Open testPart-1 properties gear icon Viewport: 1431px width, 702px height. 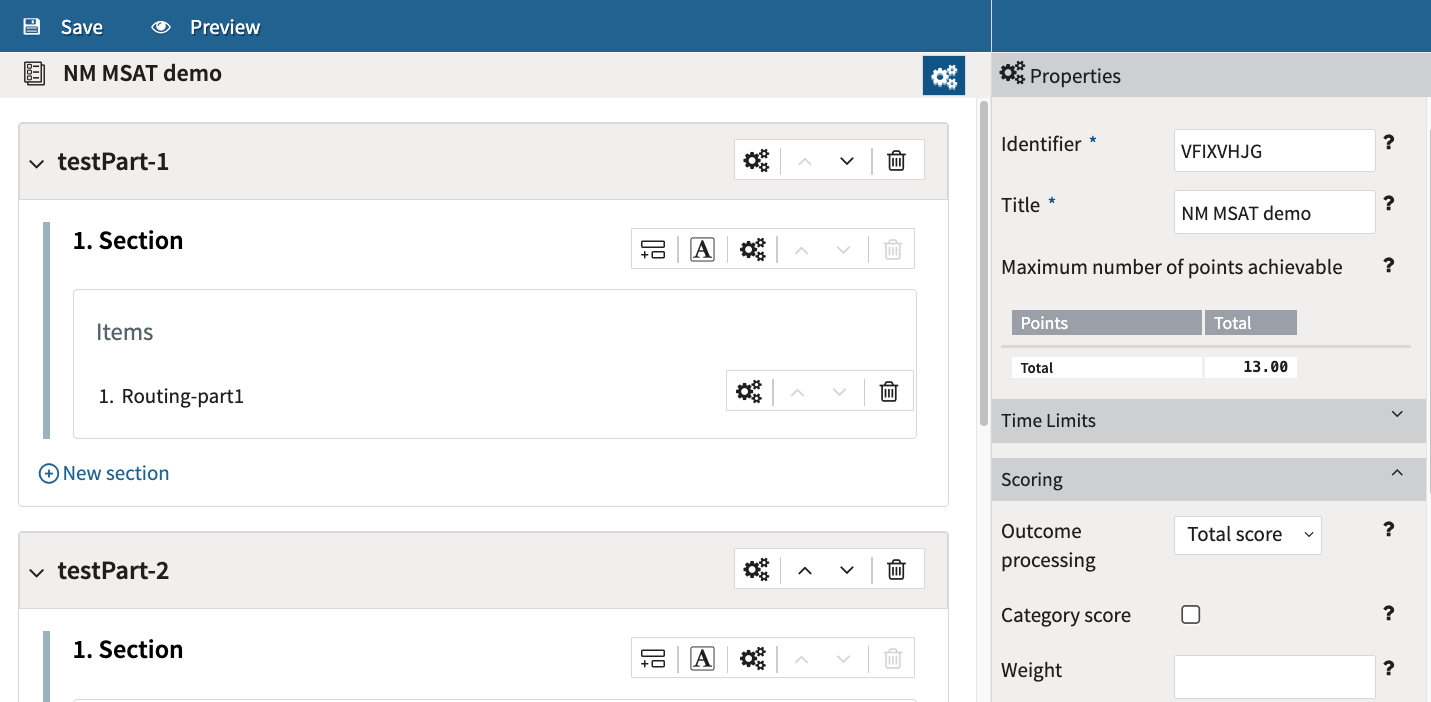coord(756,161)
